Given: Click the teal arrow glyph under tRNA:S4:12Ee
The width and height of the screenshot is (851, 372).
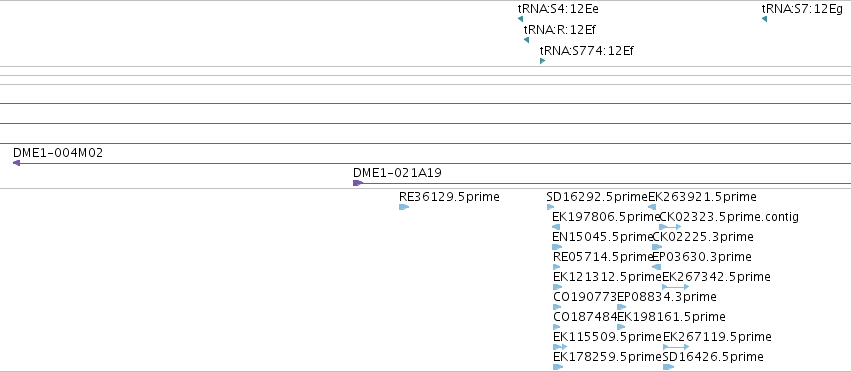Looking at the screenshot, I should (x=520, y=19).
